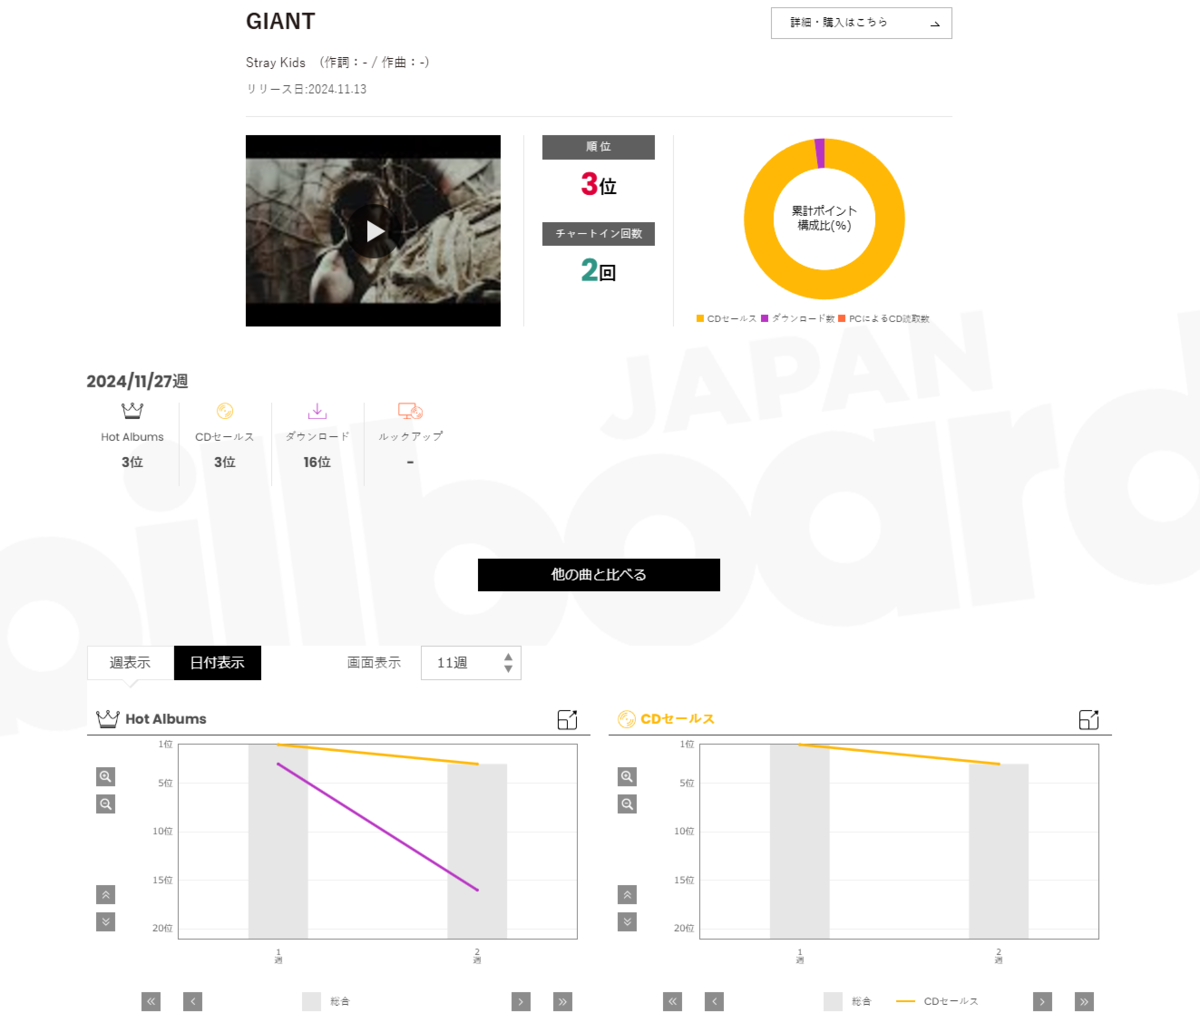
Task: Go to previous week in CDセールス chart
Action: [x=714, y=1001]
